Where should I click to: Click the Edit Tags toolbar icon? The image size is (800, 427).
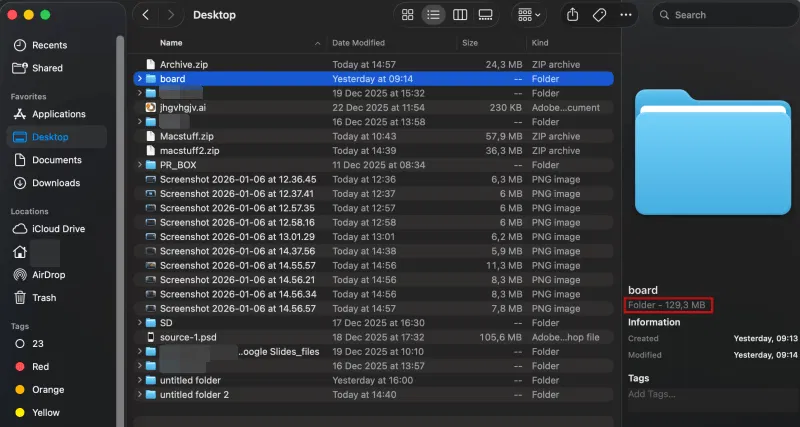[599, 15]
